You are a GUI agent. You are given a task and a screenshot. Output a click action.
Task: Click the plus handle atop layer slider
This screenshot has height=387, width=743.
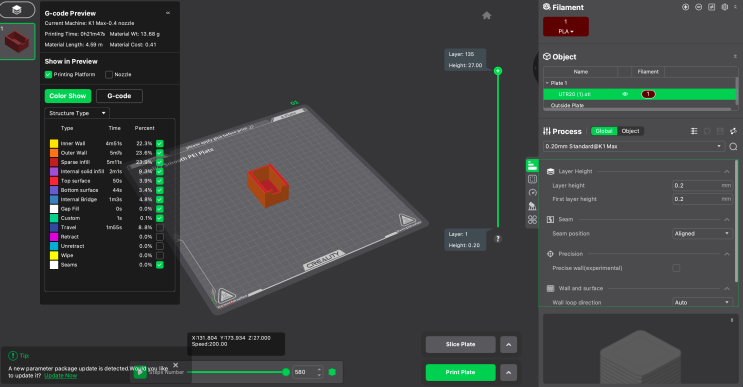(498, 71)
